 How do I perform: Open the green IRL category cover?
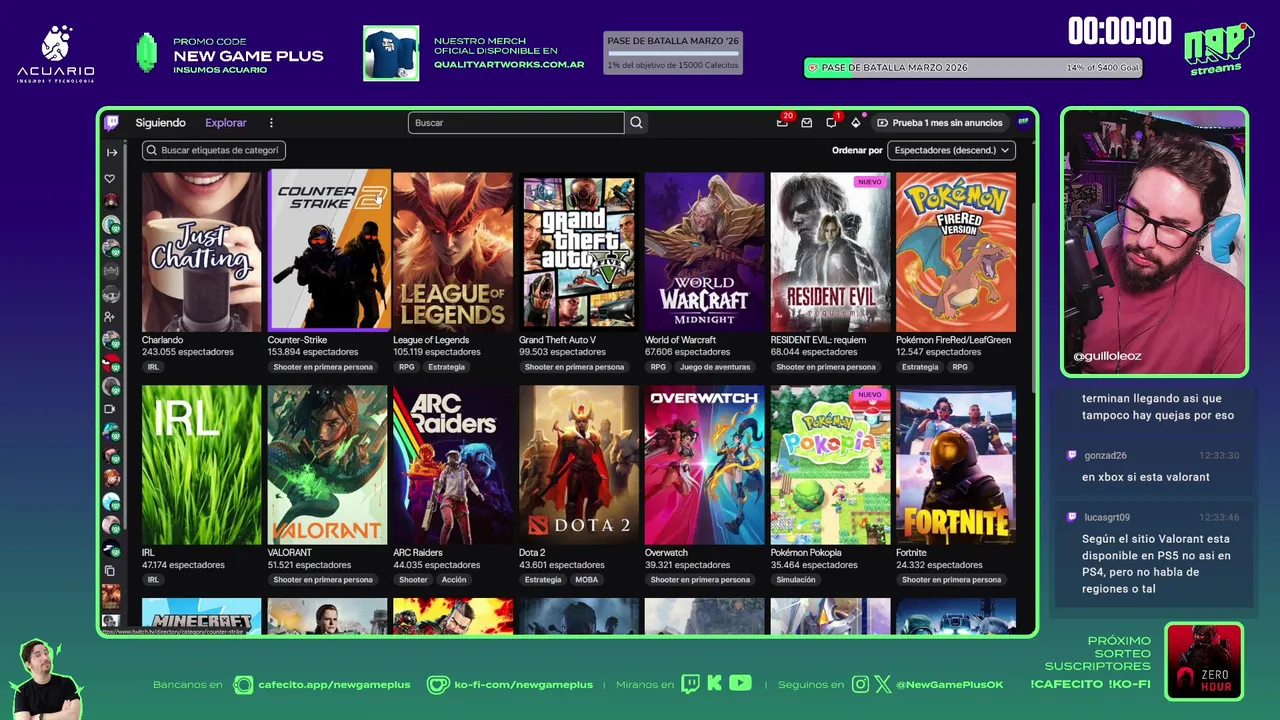pos(201,465)
